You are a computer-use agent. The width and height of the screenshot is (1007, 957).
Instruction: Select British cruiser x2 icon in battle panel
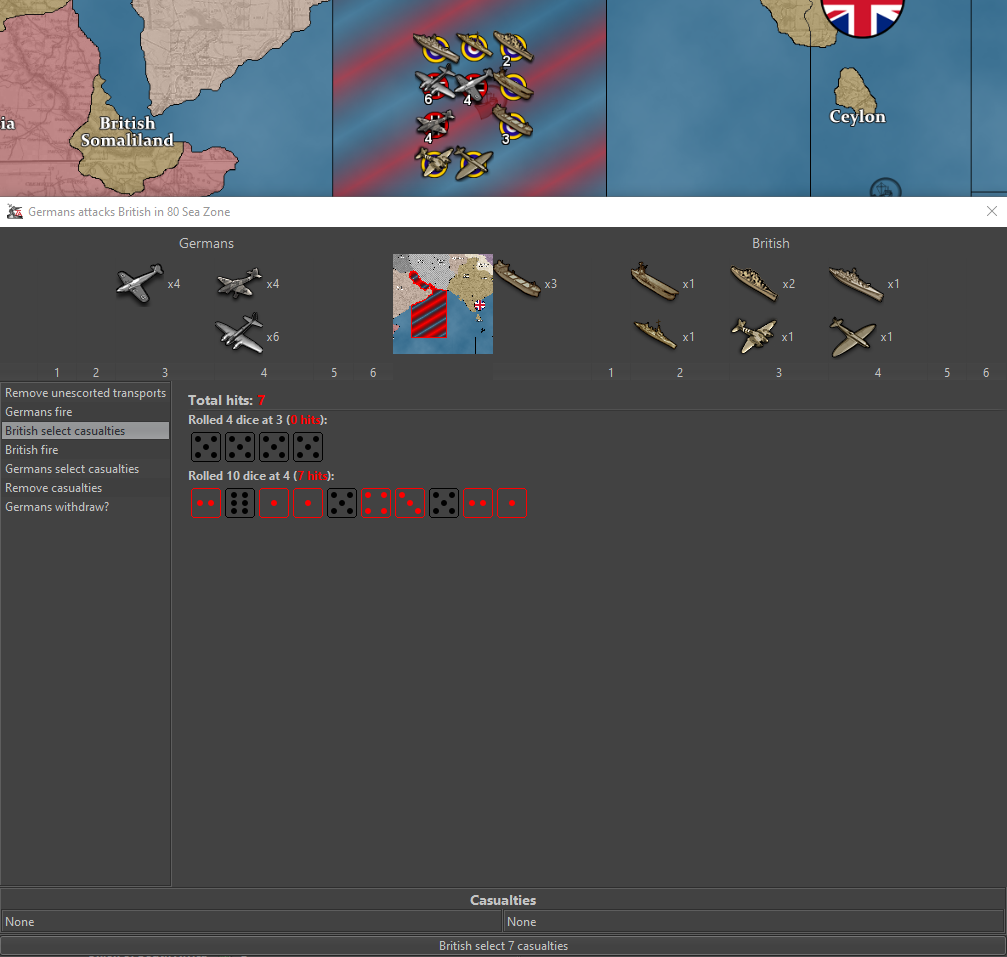[754, 283]
